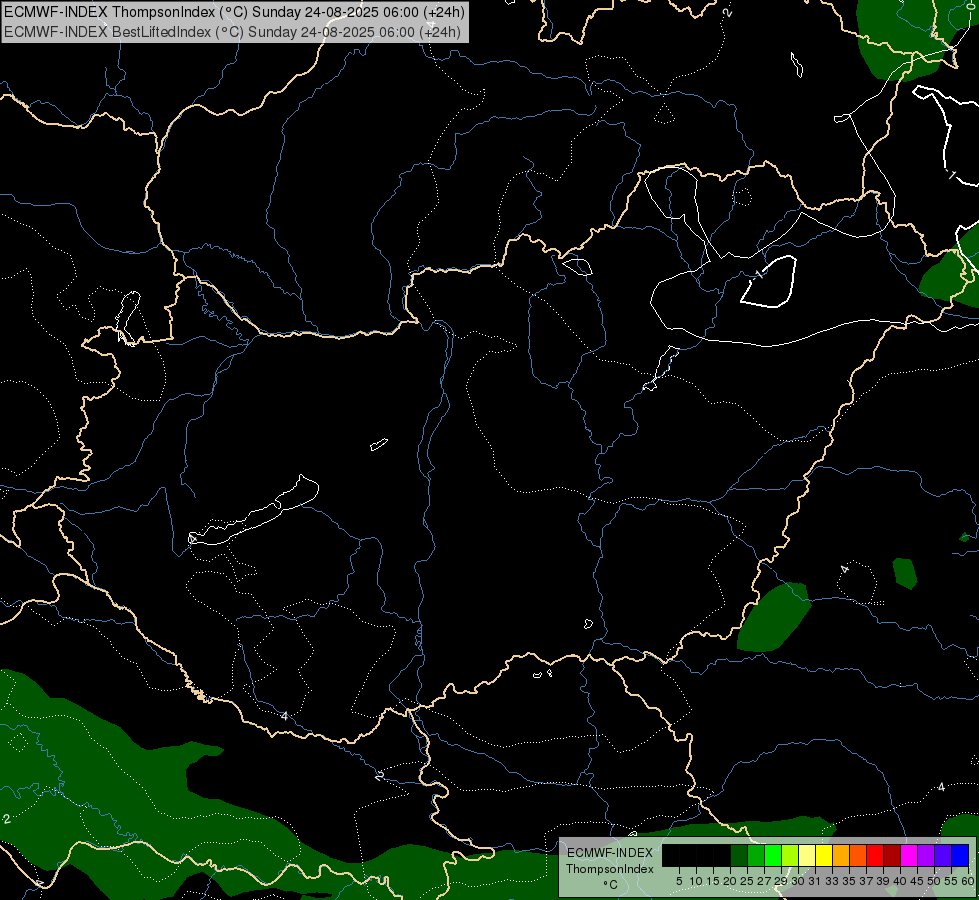Select the bright red 37–39 legend swatch

pos(875,855)
